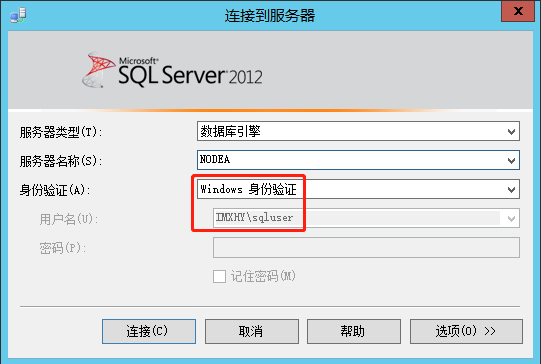541x364 pixels.
Task: Expand the 服务器名称 dropdown arrow
Action: point(511,160)
